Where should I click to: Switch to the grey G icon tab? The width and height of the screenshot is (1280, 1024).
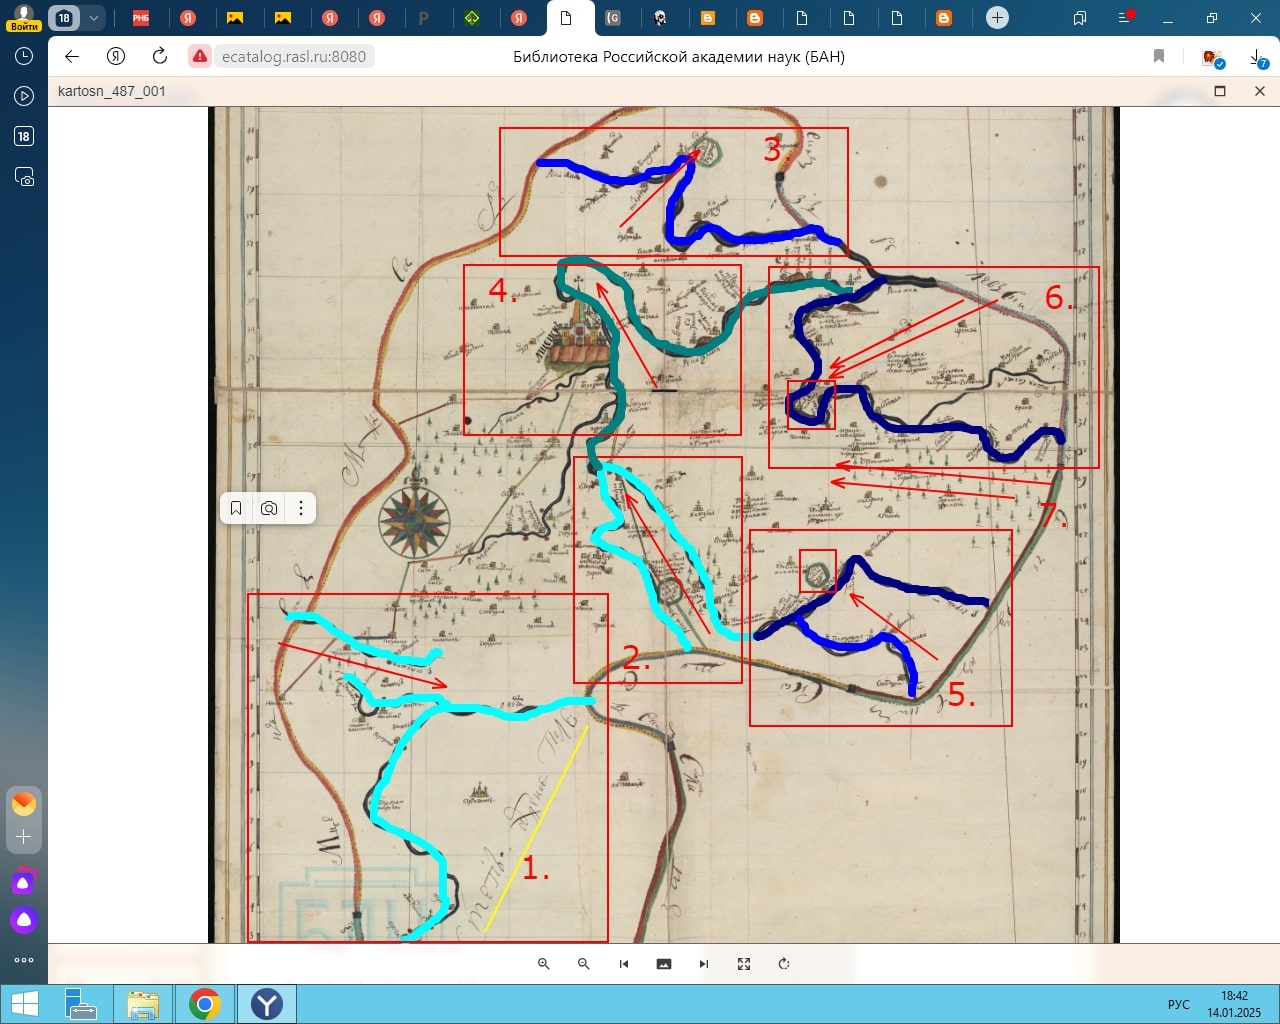pyautogui.click(x=613, y=17)
